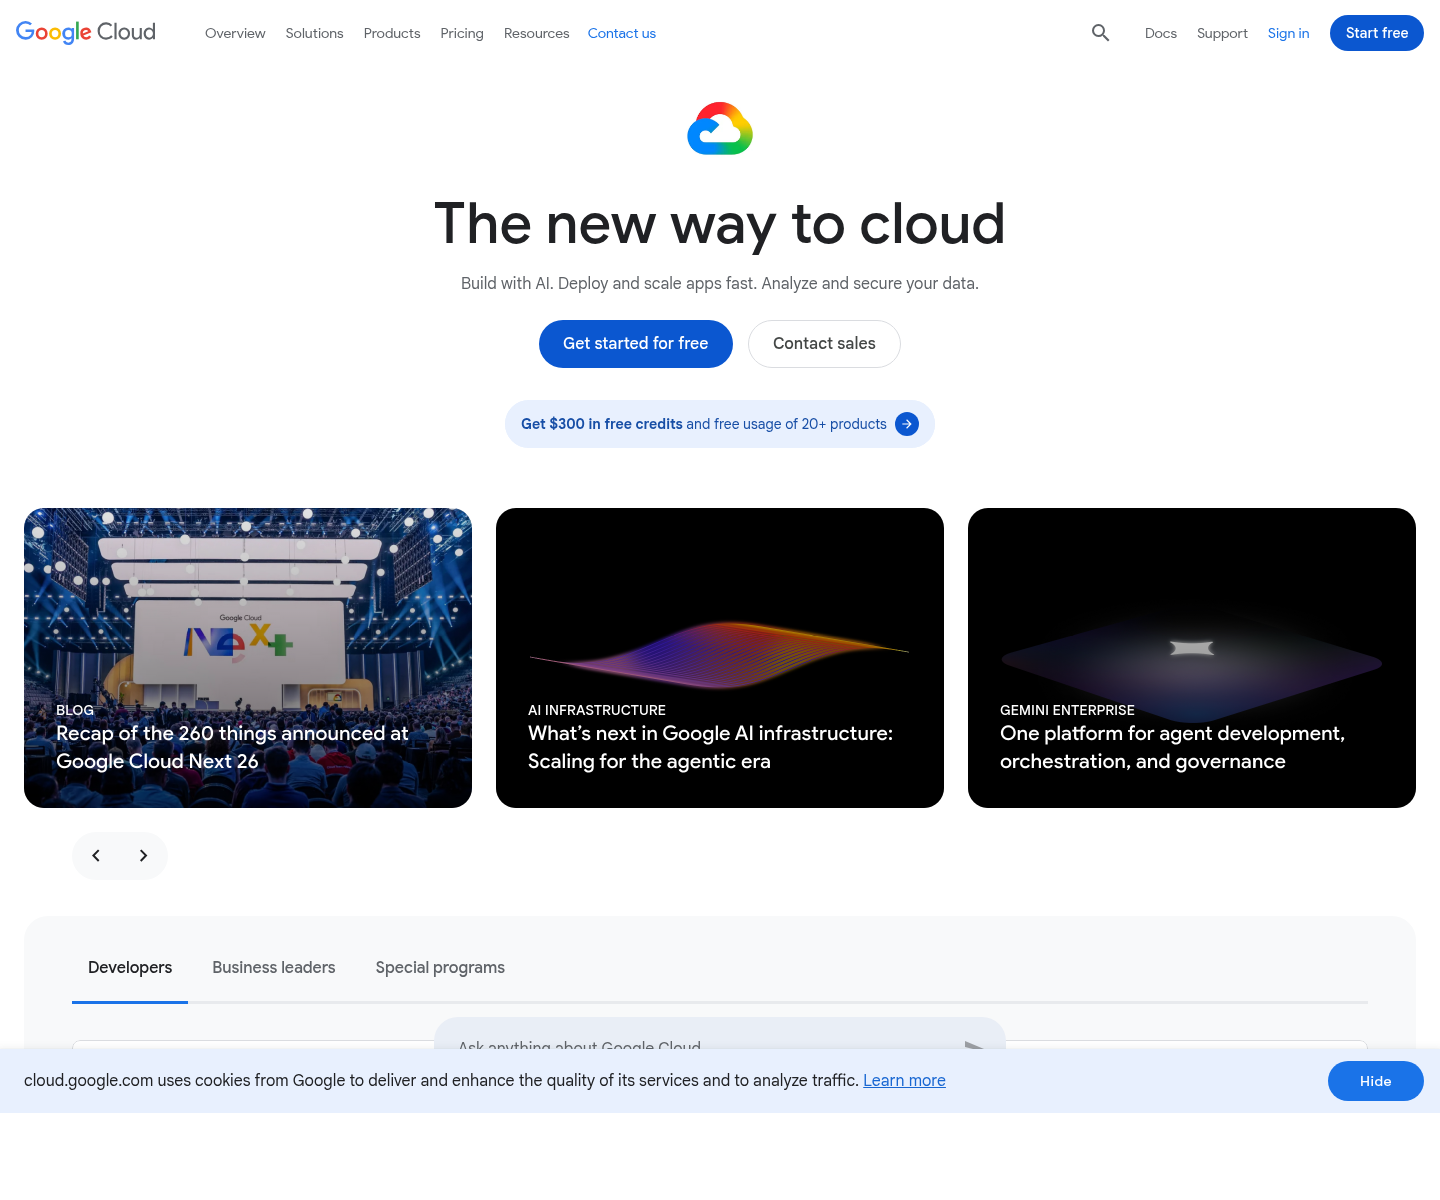Open the Solutions menu
This screenshot has height=1200, width=1440.
314,33
